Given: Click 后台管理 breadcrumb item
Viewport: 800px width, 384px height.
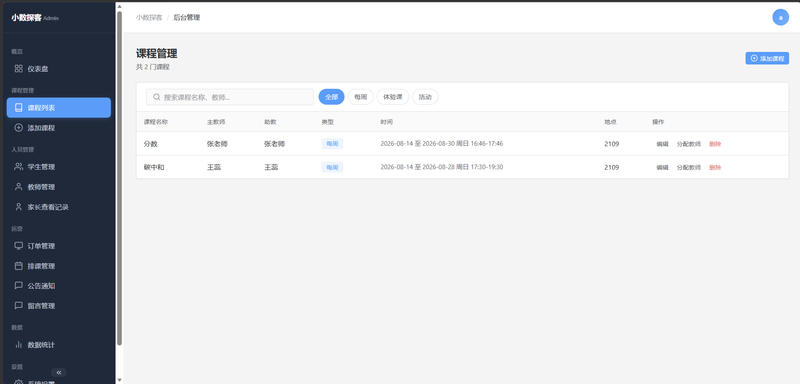Looking at the screenshot, I should 187,17.
